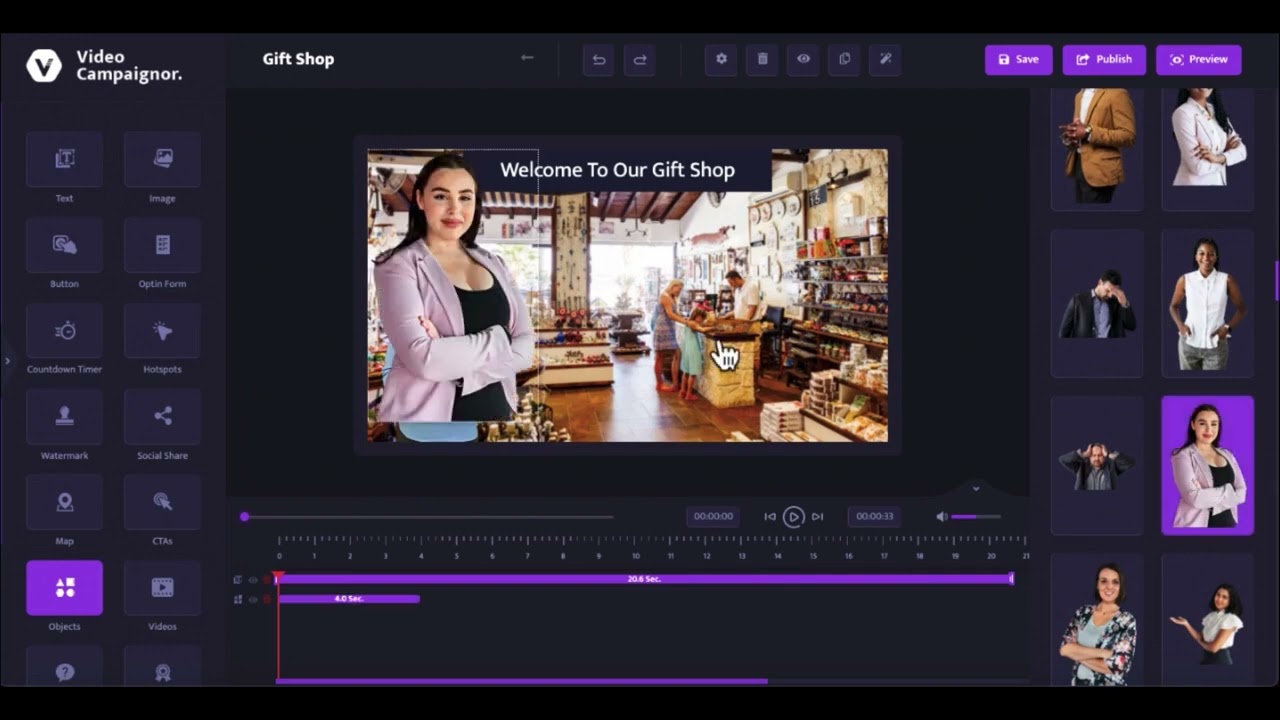Publish the video campaign
The width and height of the screenshot is (1280, 720).
[1104, 59]
